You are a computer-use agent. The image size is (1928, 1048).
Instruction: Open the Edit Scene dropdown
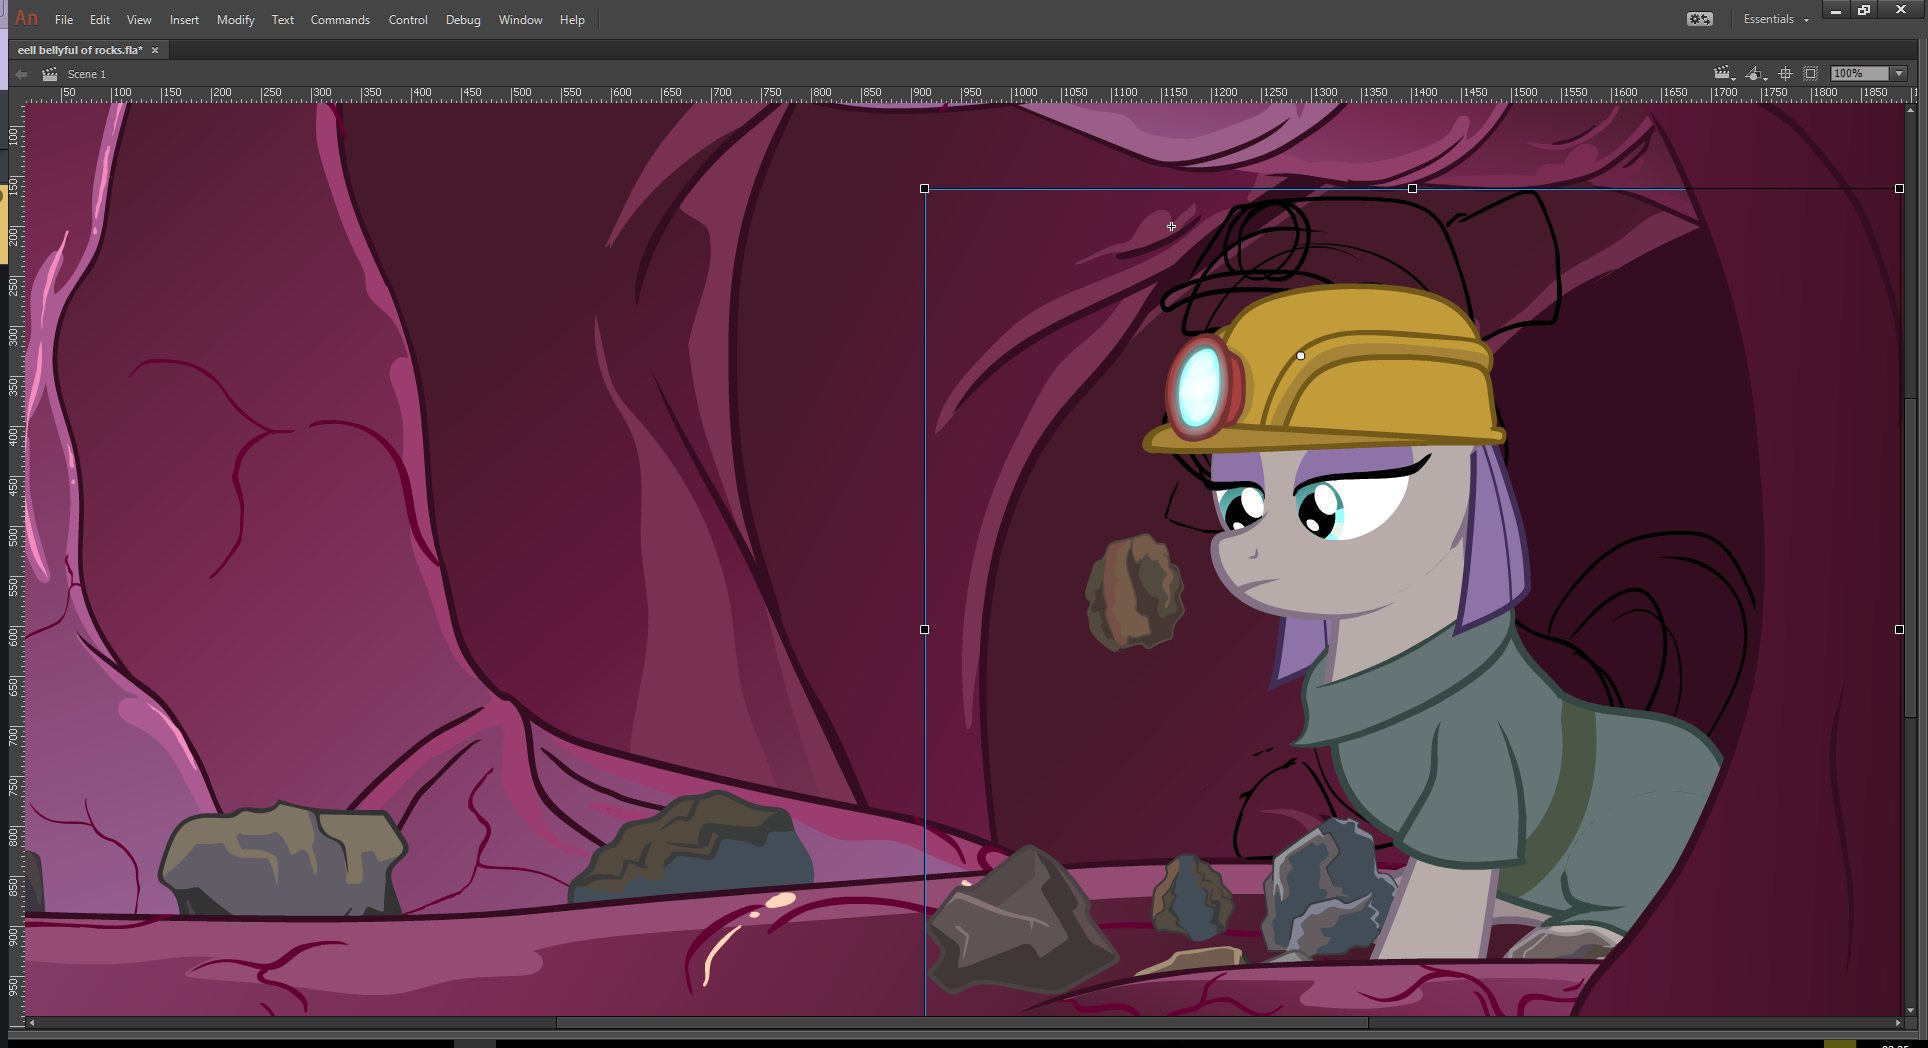[1724, 74]
